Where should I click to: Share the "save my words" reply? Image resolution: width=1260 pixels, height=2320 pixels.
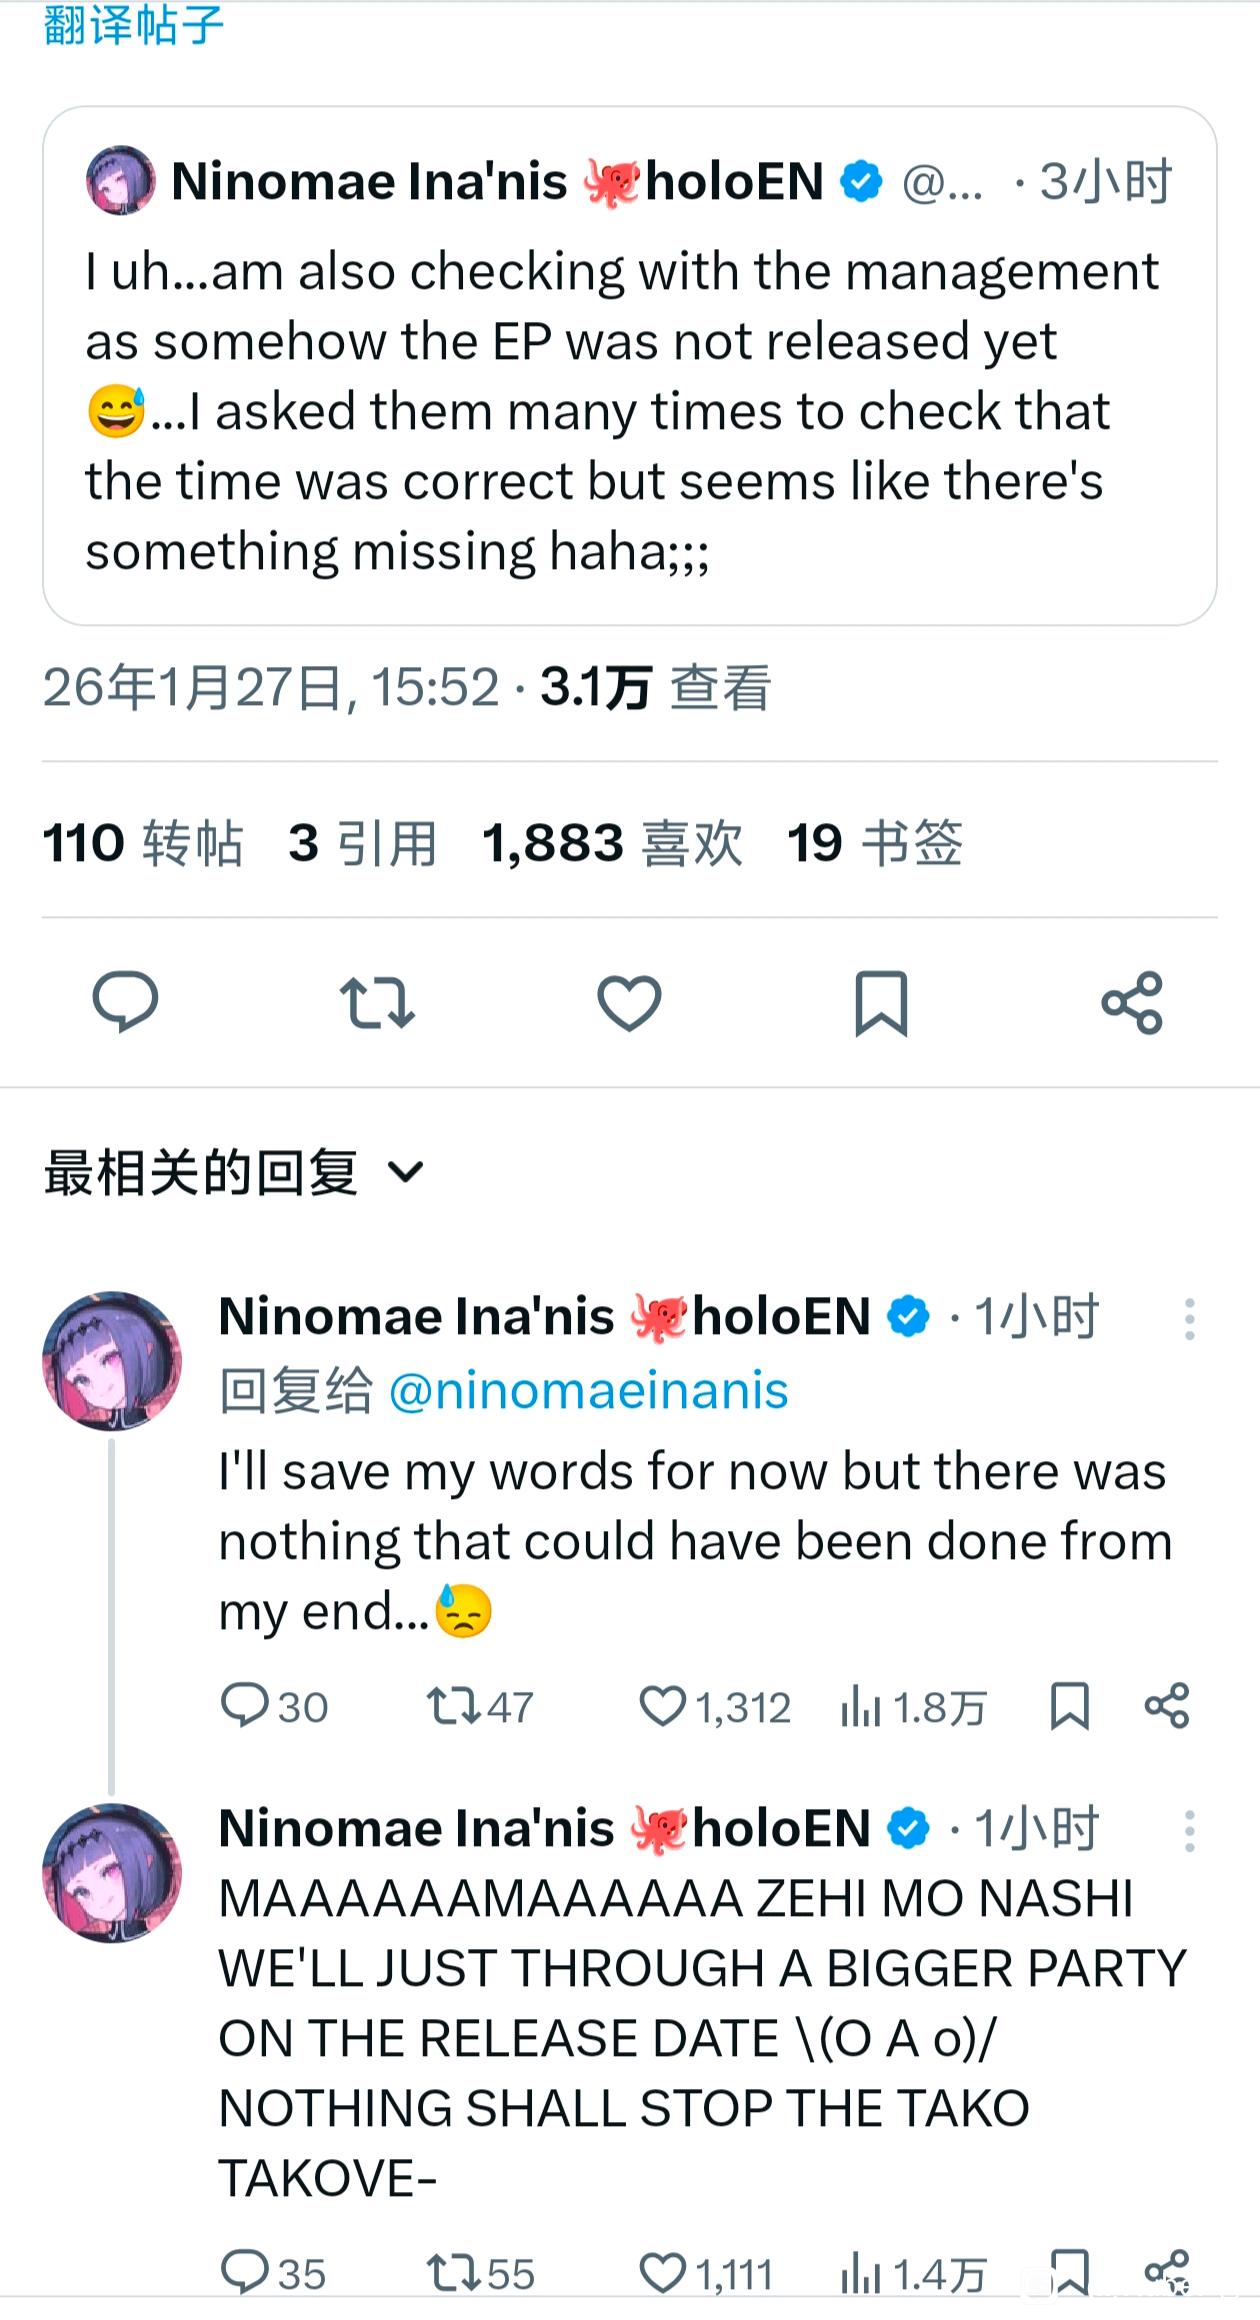click(1166, 1706)
